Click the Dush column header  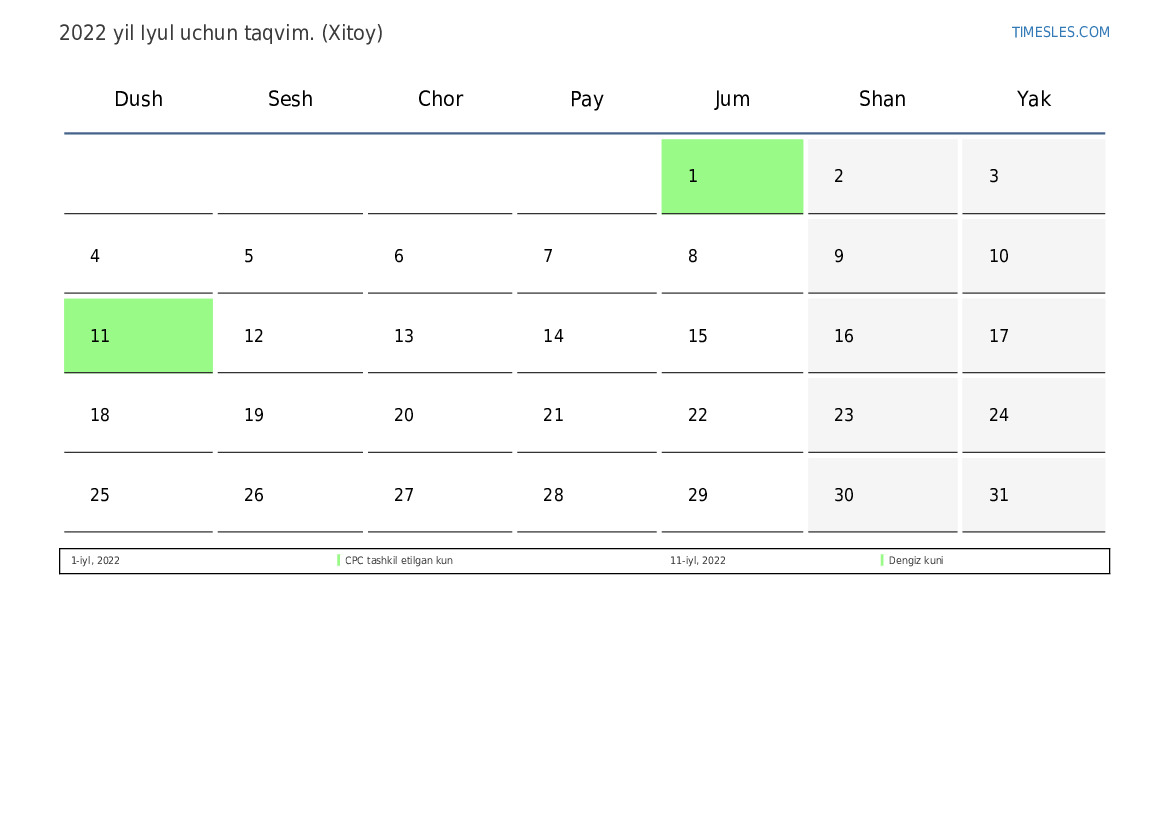(138, 99)
